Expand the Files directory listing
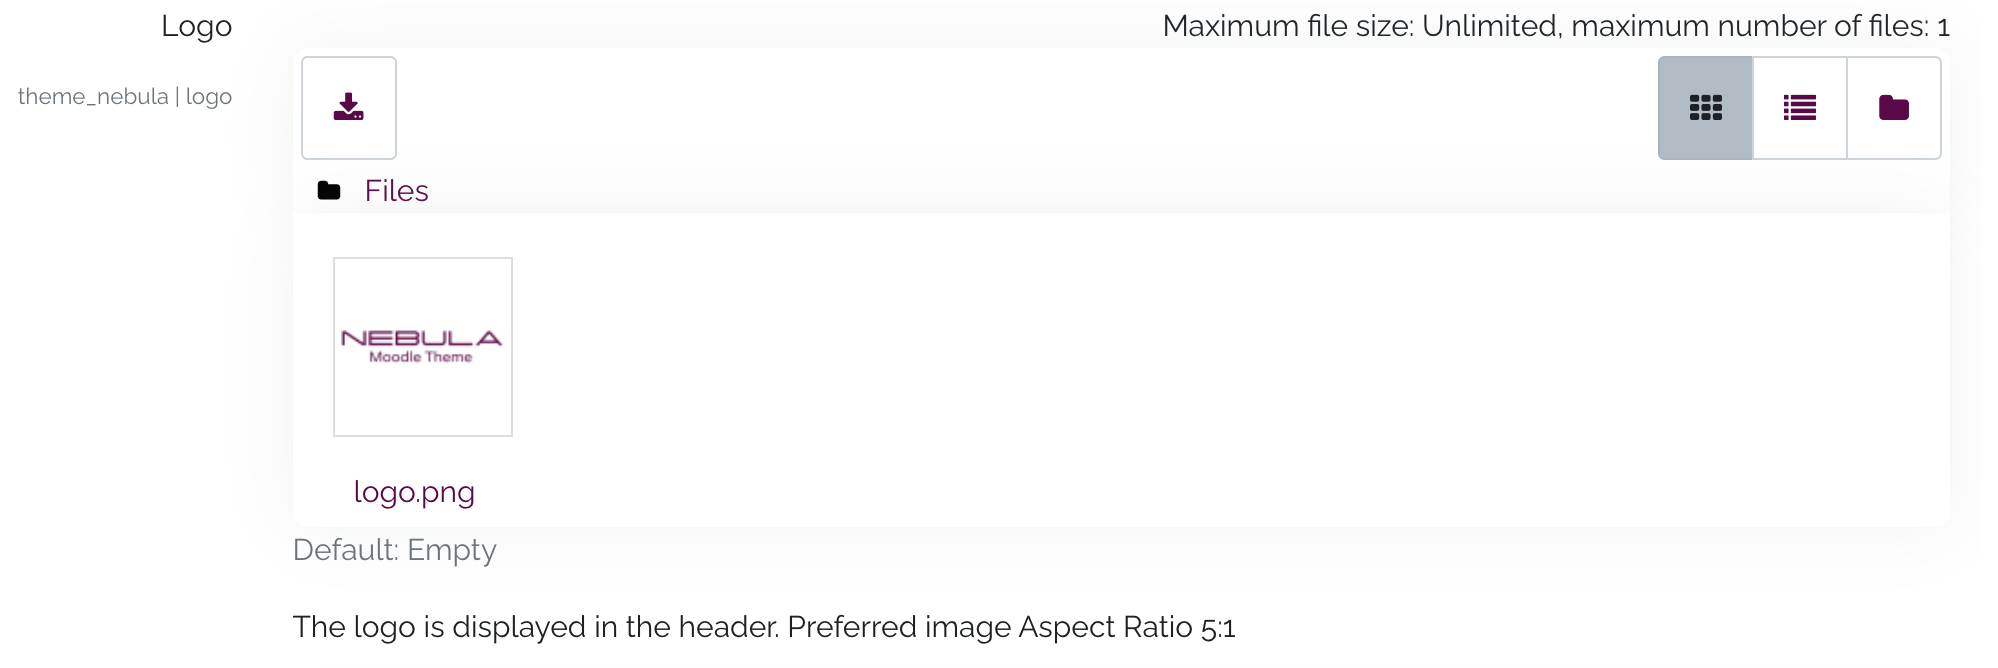The height and width of the screenshot is (668, 1998). [396, 190]
